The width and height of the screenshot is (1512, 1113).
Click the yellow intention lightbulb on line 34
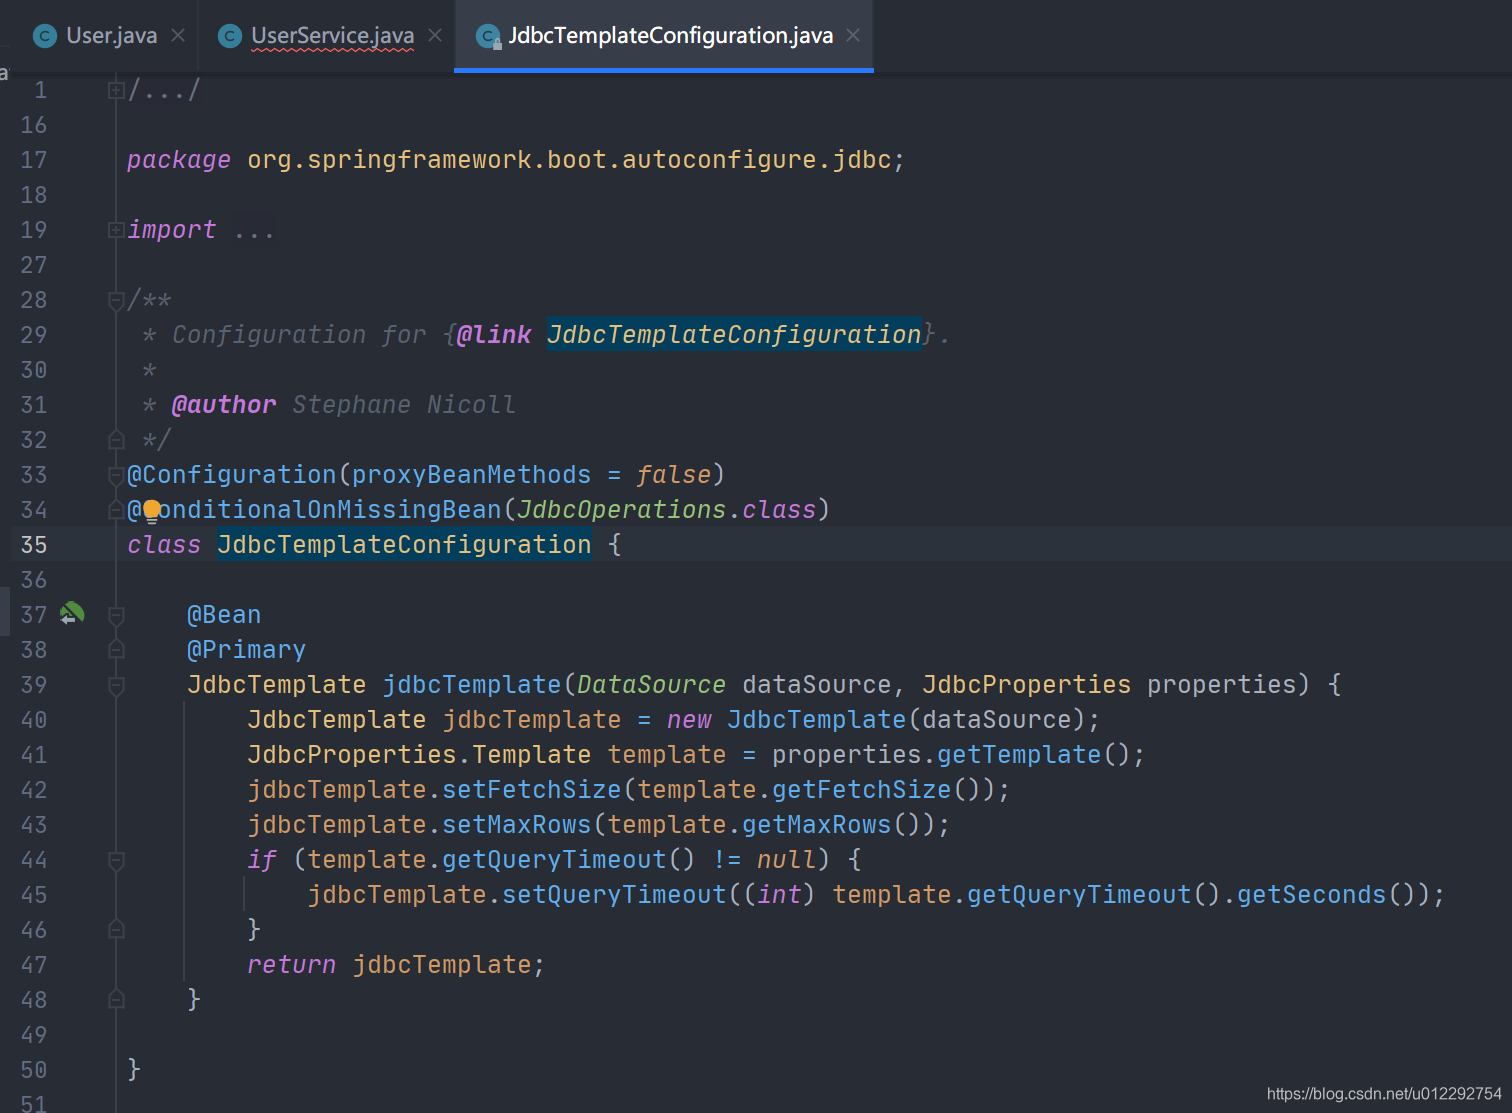click(x=151, y=511)
